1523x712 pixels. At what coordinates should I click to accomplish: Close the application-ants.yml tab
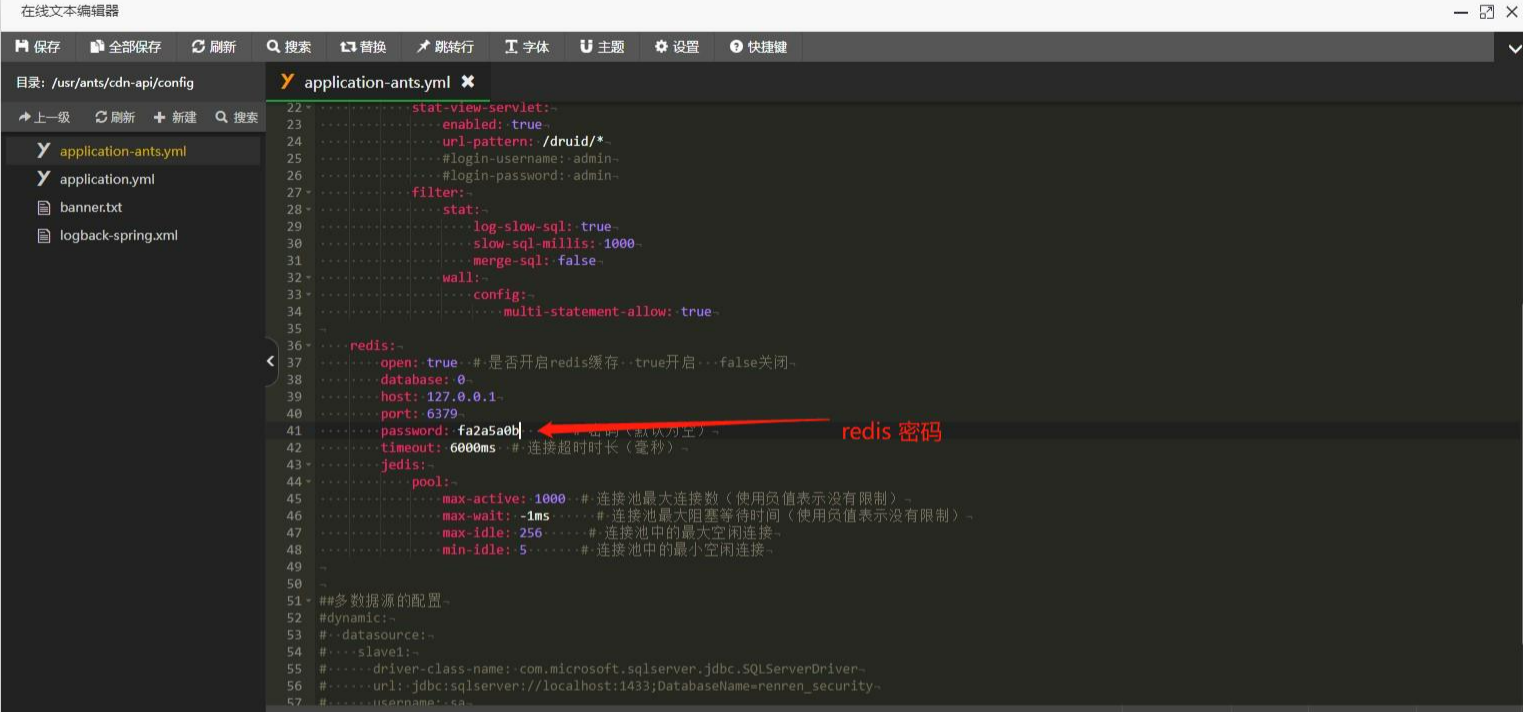[467, 83]
